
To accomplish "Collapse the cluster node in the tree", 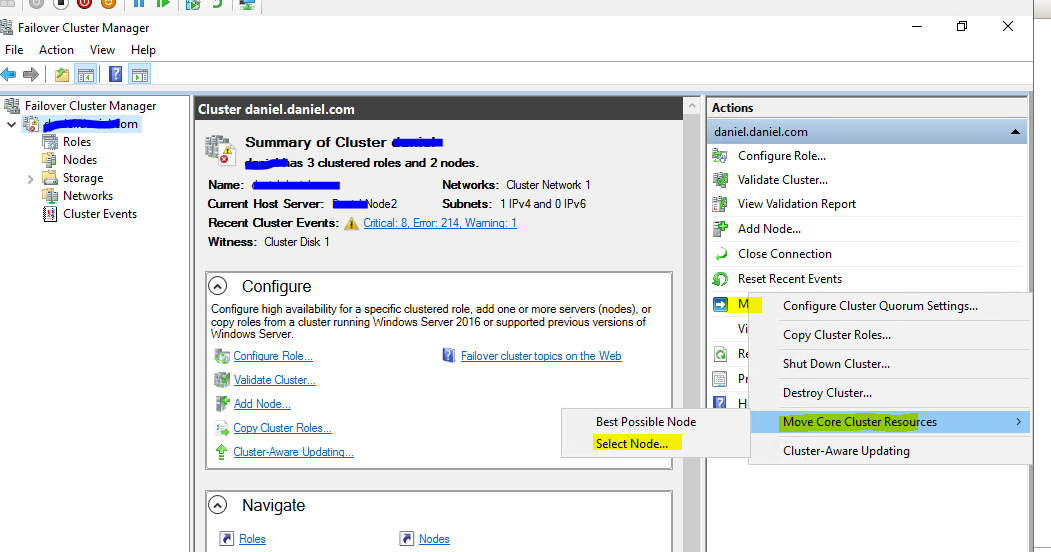I will [11, 125].
